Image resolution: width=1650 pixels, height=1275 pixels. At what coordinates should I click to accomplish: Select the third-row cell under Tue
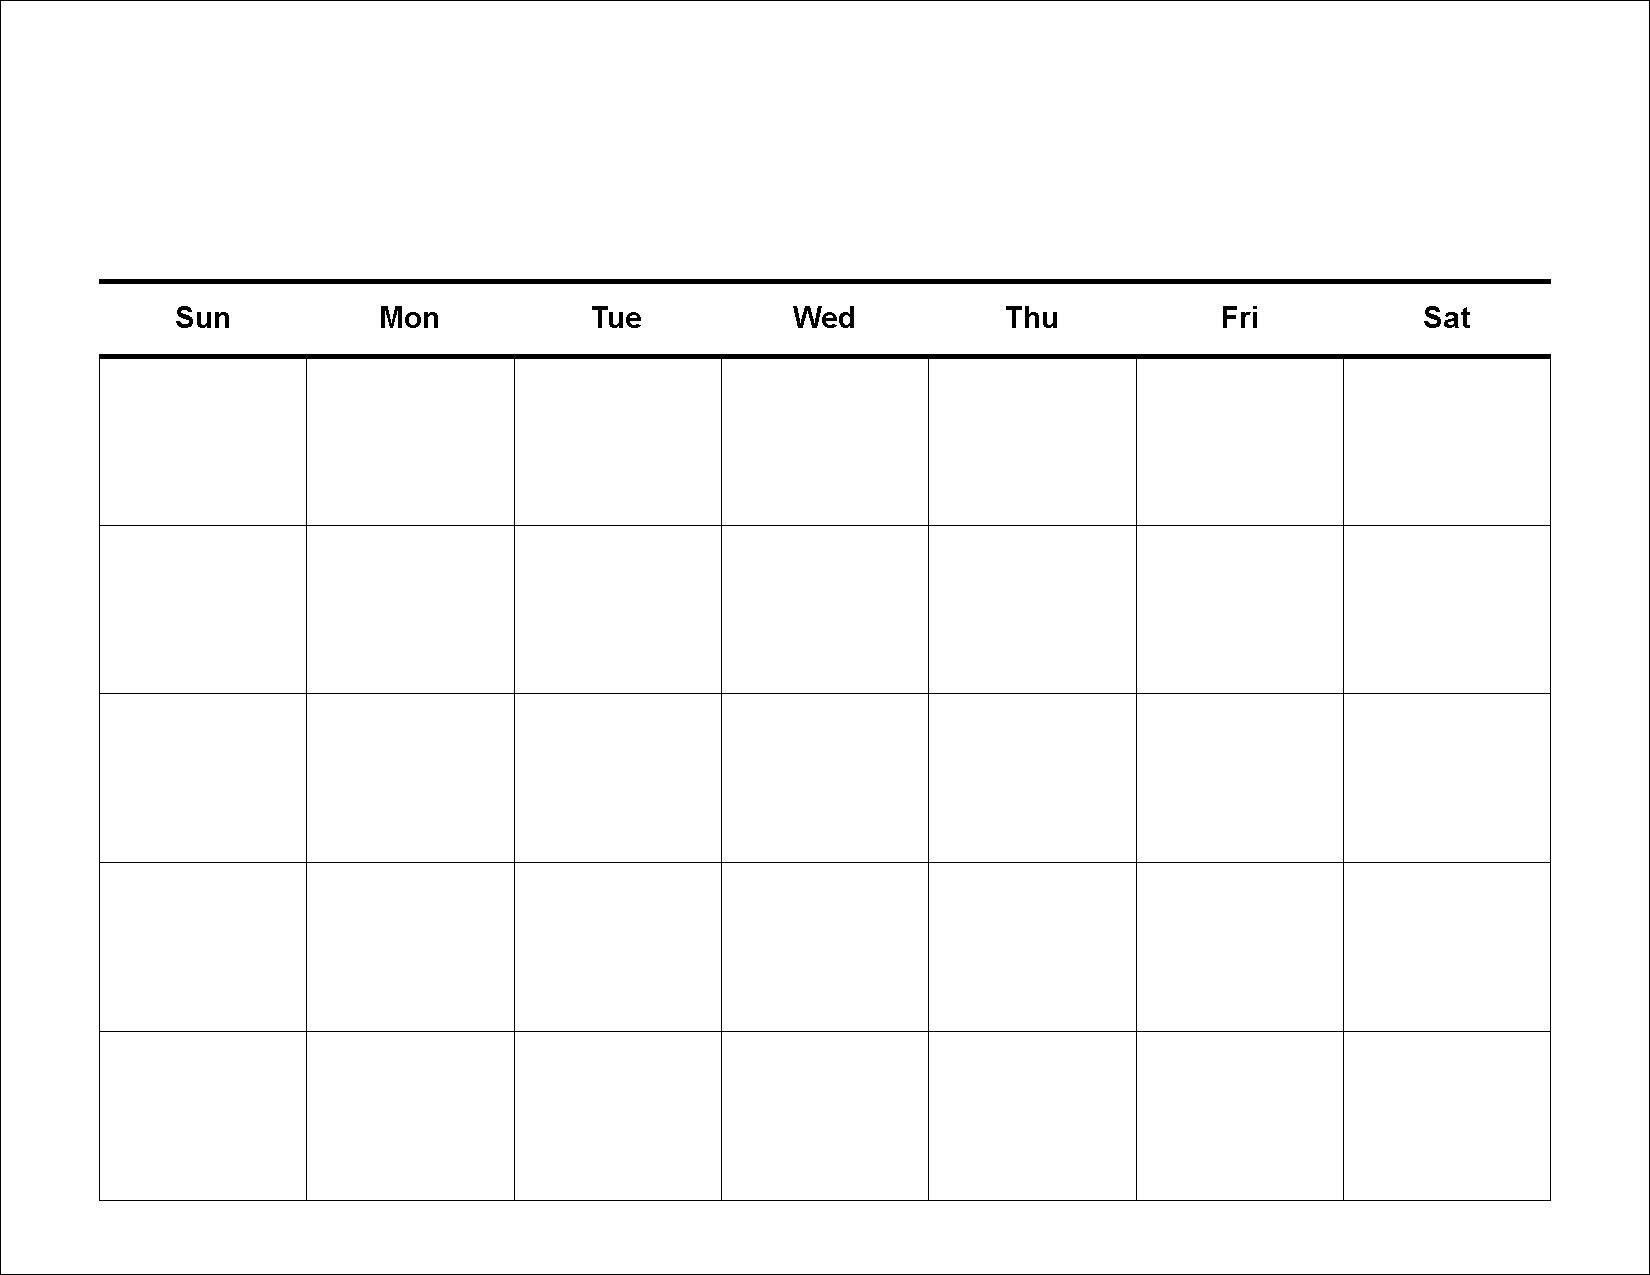point(618,778)
